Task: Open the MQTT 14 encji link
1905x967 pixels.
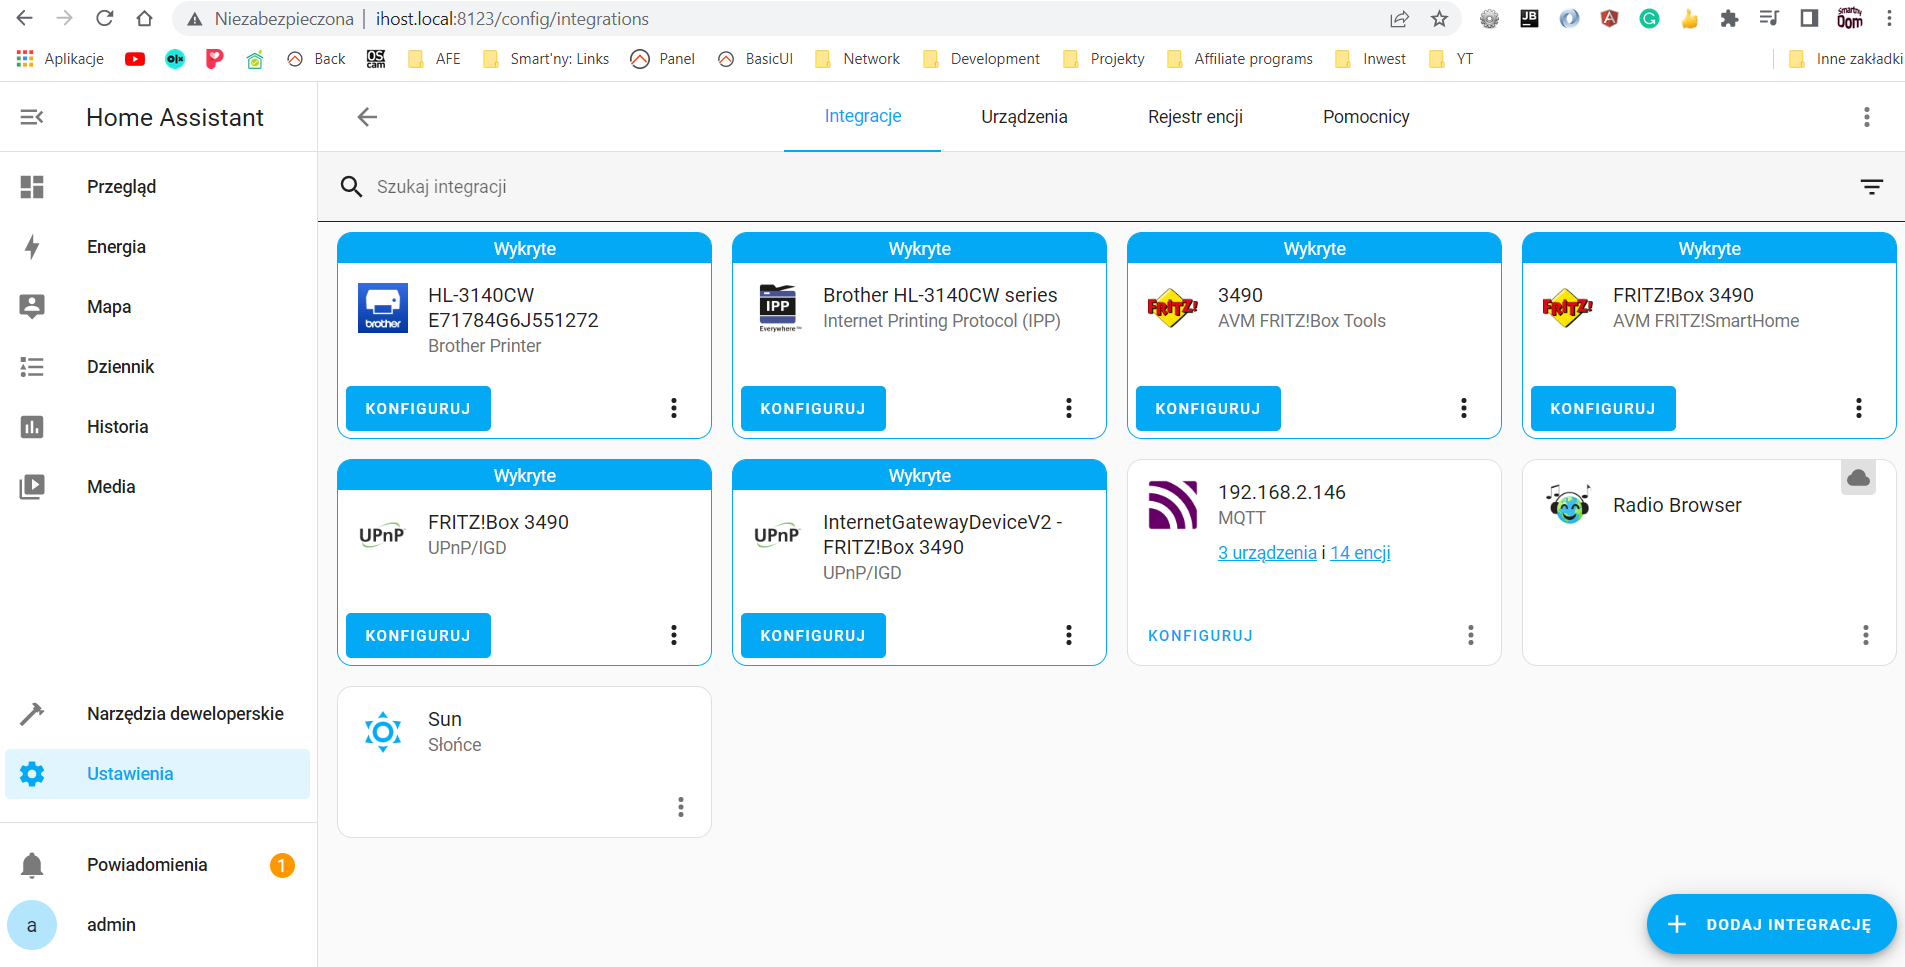Action: 1360,553
